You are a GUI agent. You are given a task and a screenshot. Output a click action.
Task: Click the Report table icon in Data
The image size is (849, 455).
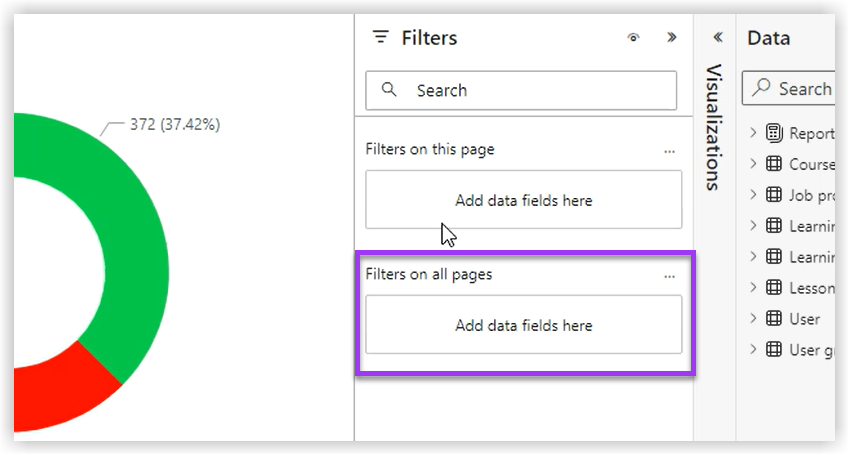click(x=773, y=133)
